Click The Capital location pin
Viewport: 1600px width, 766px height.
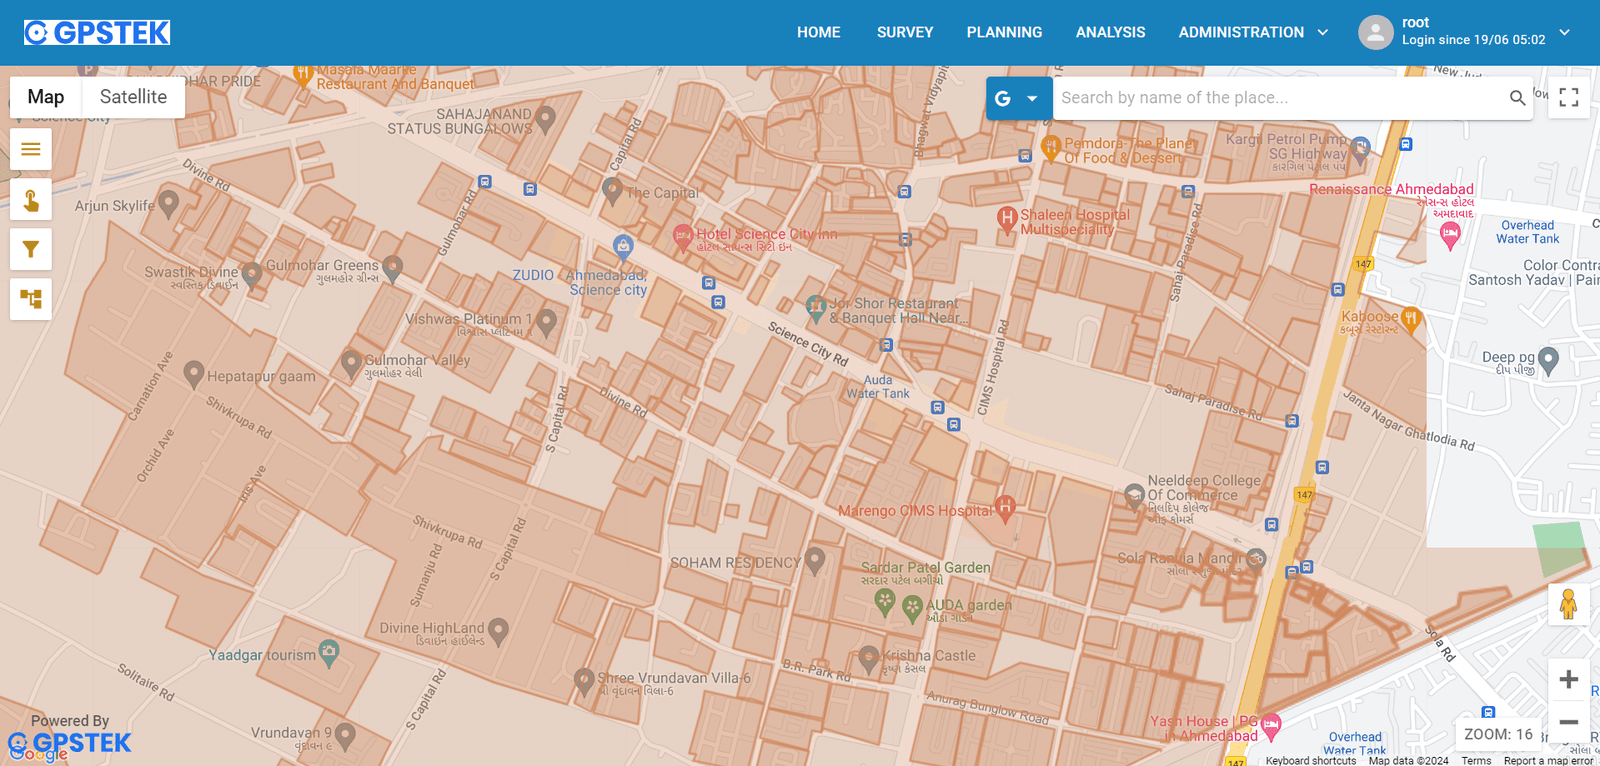point(613,190)
